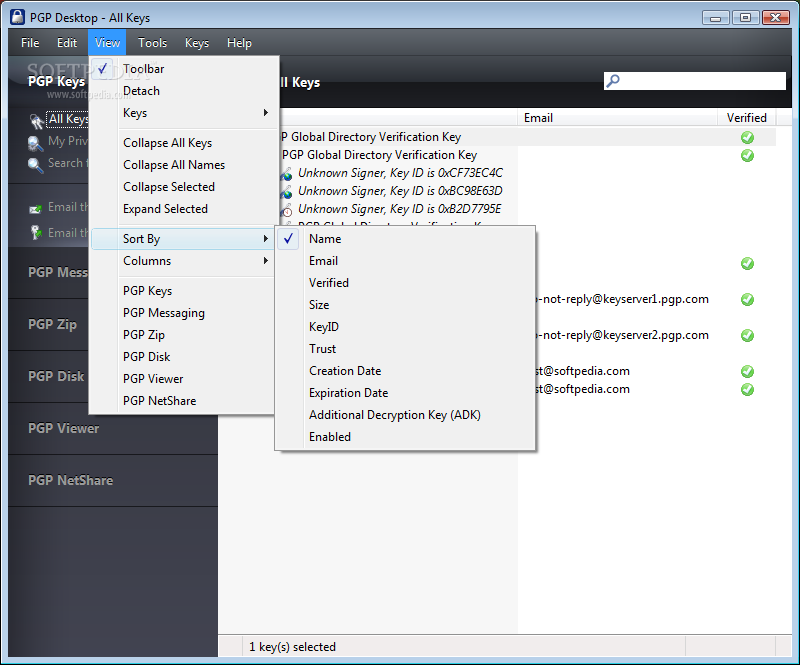
Task: Select PGP Messaging in the View menu
Action: tap(185, 313)
